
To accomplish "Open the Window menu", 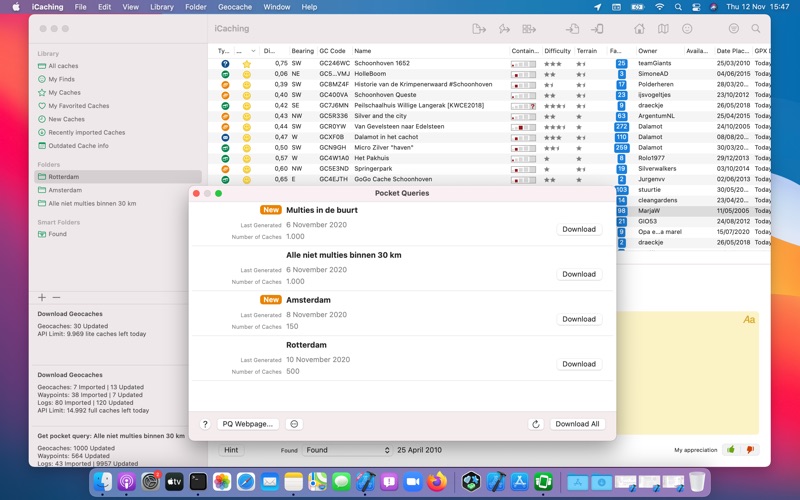I will click(x=277, y=7).
